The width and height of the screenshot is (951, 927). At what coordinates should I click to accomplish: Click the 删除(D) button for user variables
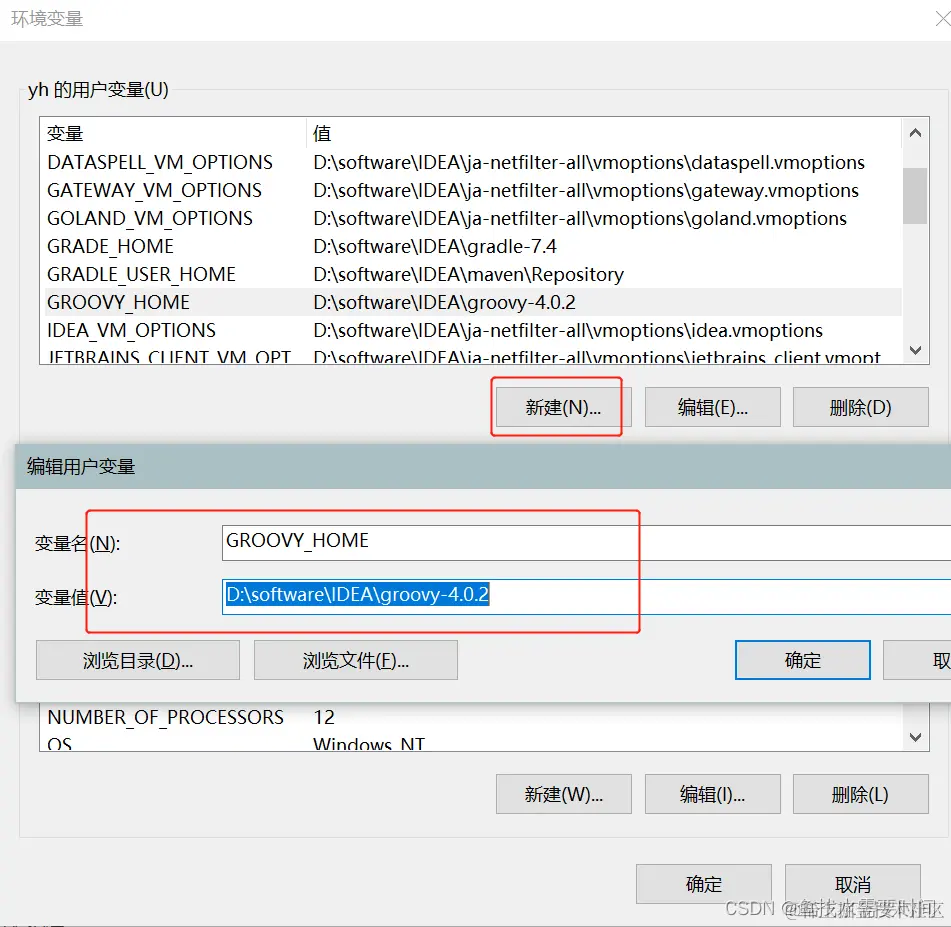pyautogui.click(x=861, y=407)
